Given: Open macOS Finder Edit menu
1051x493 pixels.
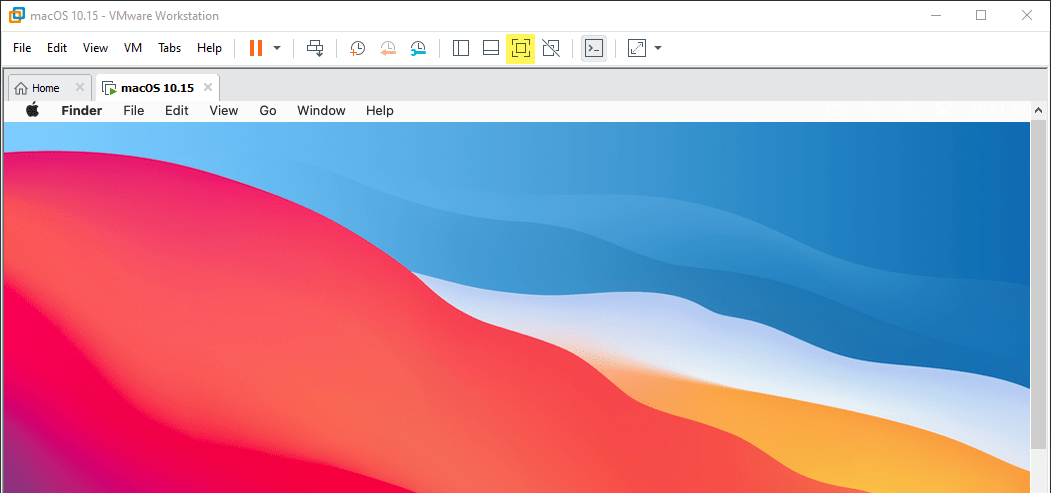Looking at the screenshot, I should (x=177, y=111).
